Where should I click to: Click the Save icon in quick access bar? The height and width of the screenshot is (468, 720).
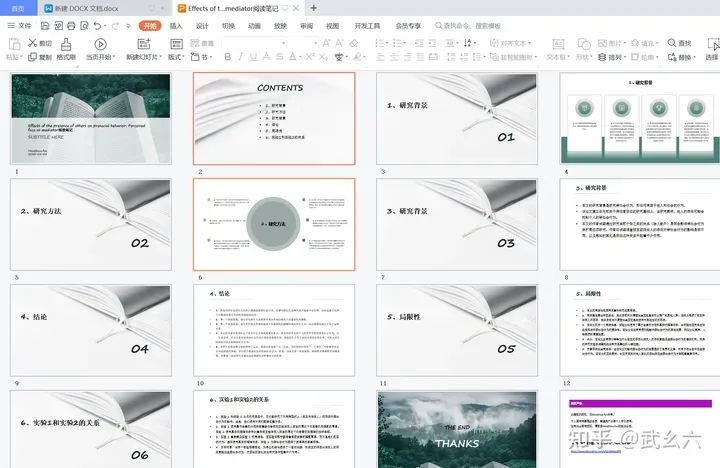point(45,25)
